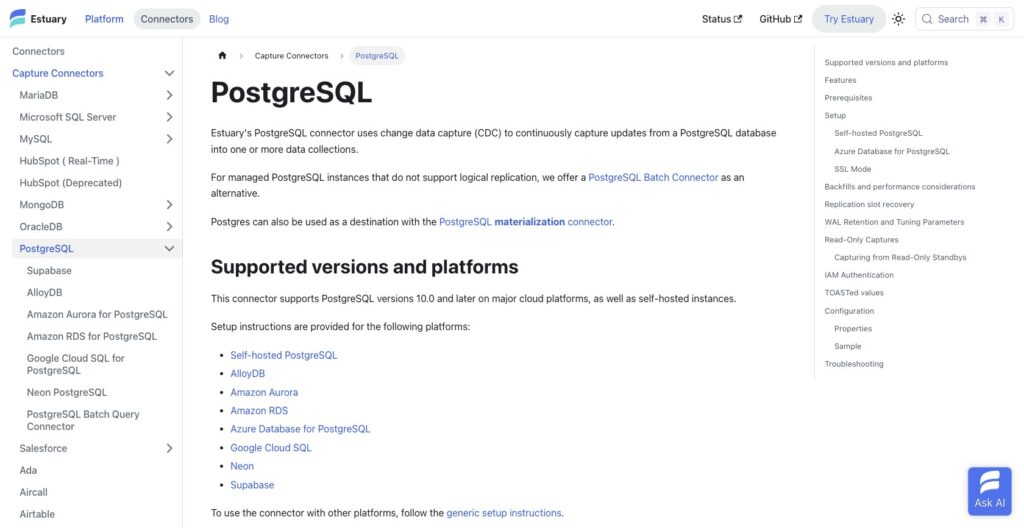Open the Status external link
This screenshot has width=1024, height=528.
(722, 19)
